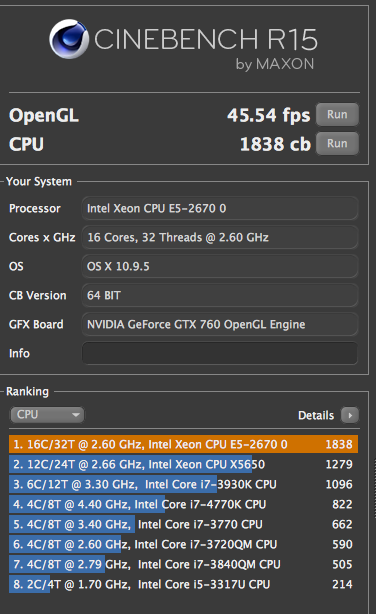Click the Cores x GHz field
This screenshot has height=614, width=376.
tap(220, 237)
